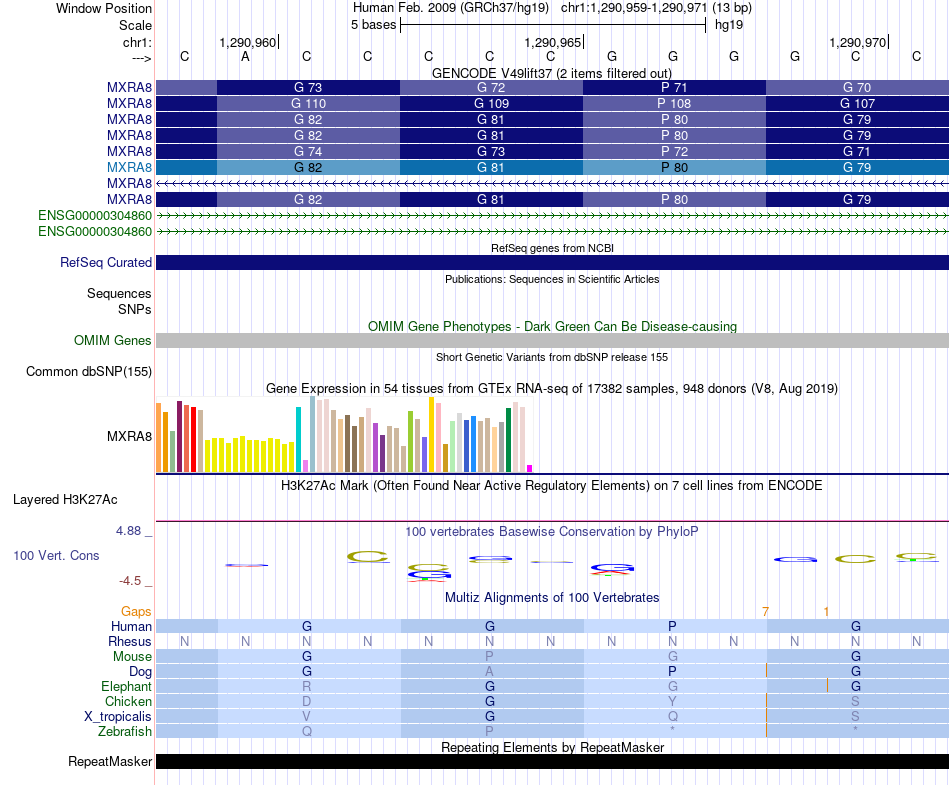Open Publications: Sequences in Scientific Articles title
950x785 pixels.
[x=552, y=279]
